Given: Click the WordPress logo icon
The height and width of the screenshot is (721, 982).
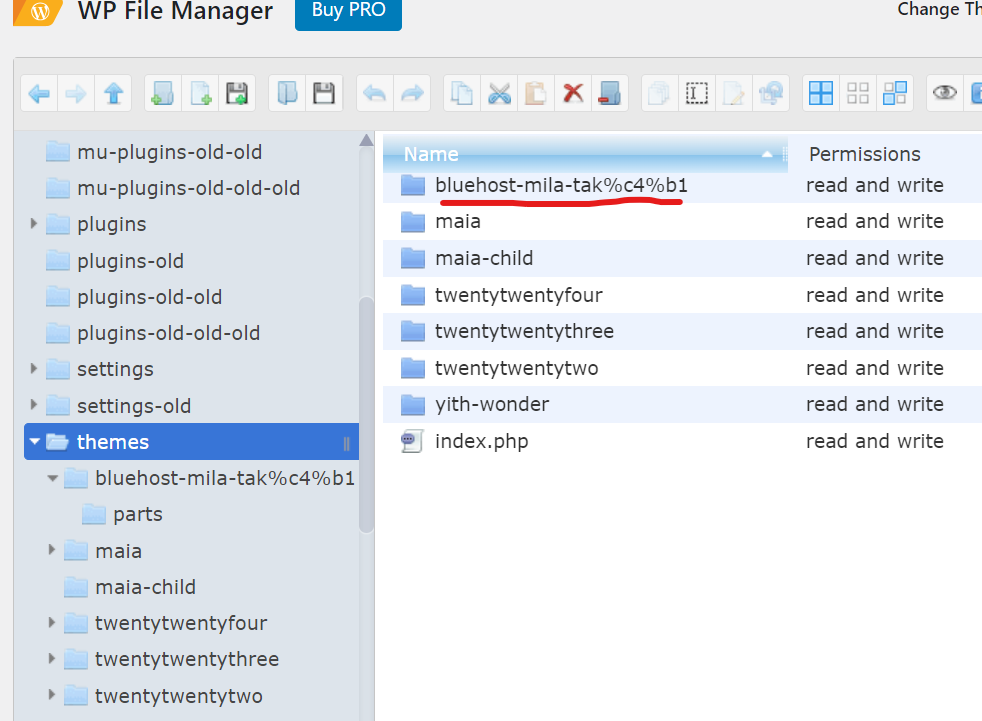Looking at the screenshot, I should [x=39, y=11].
